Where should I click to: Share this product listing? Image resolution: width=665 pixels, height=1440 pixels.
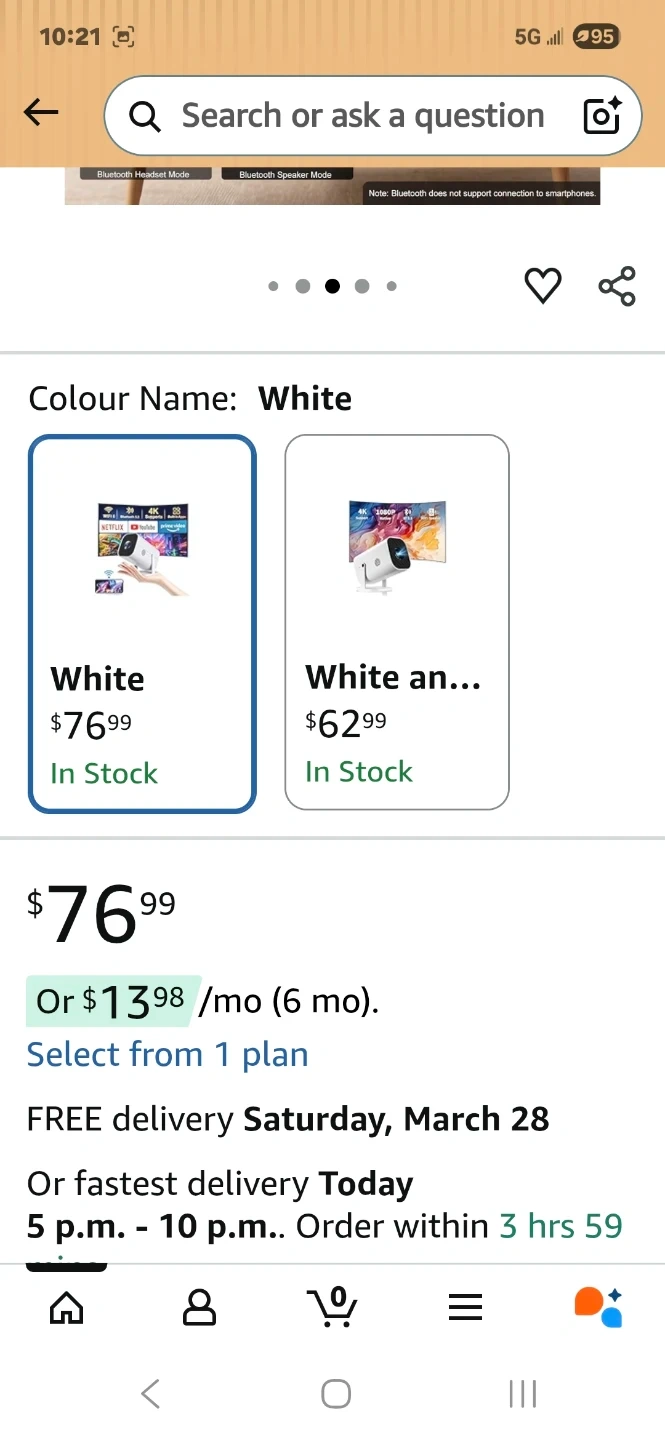click(x=617, y=286)
